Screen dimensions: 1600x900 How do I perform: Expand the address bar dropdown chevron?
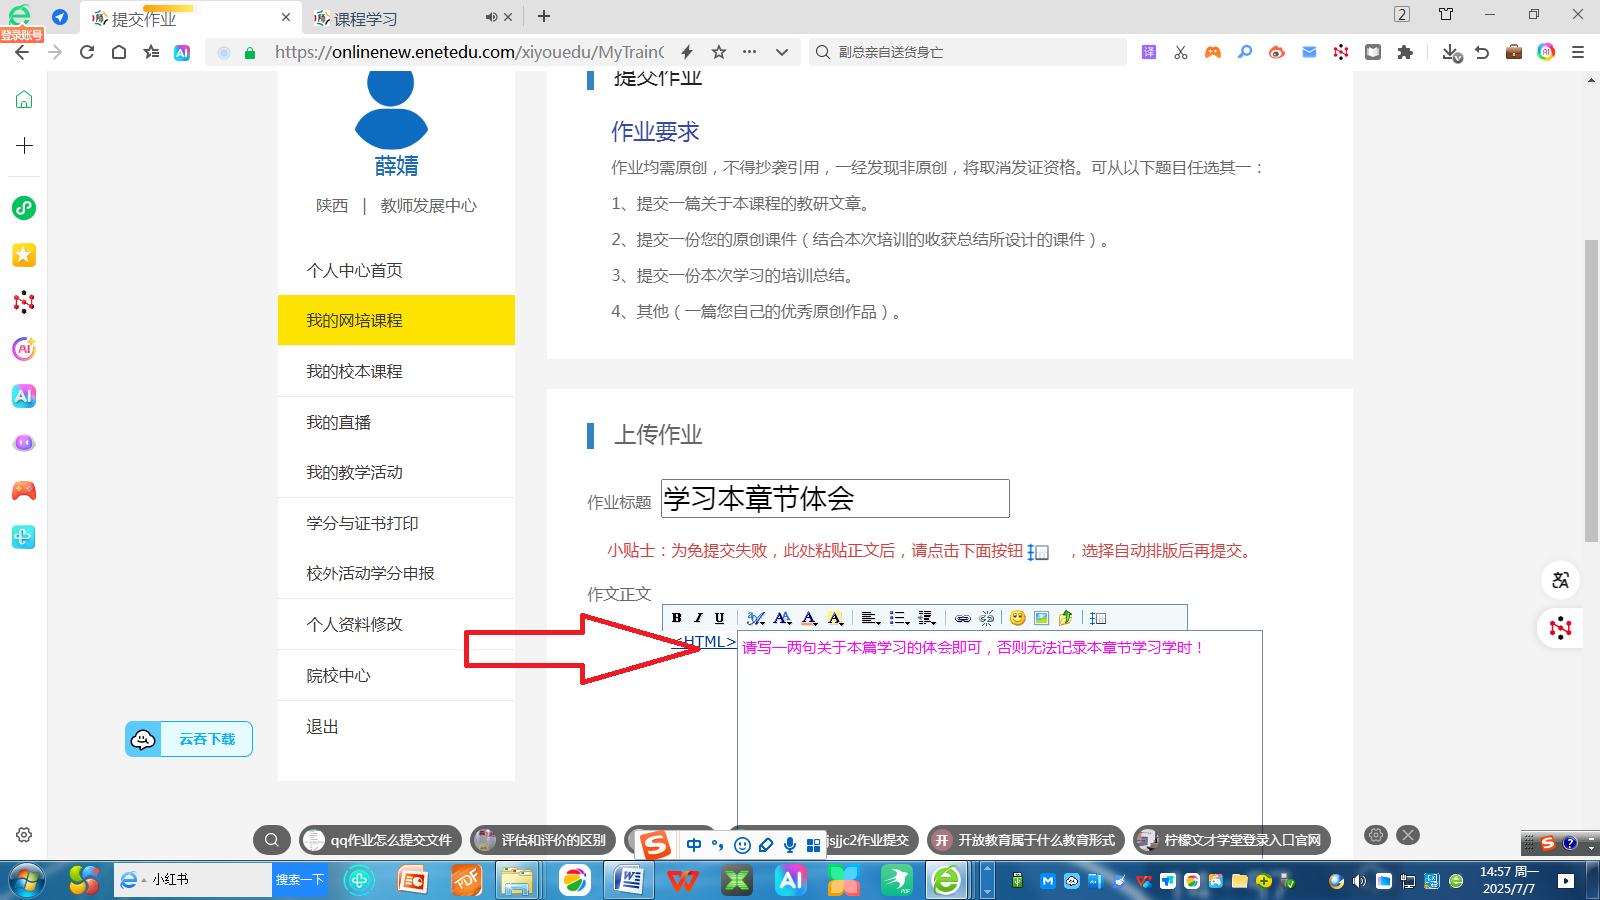point(782,52)
